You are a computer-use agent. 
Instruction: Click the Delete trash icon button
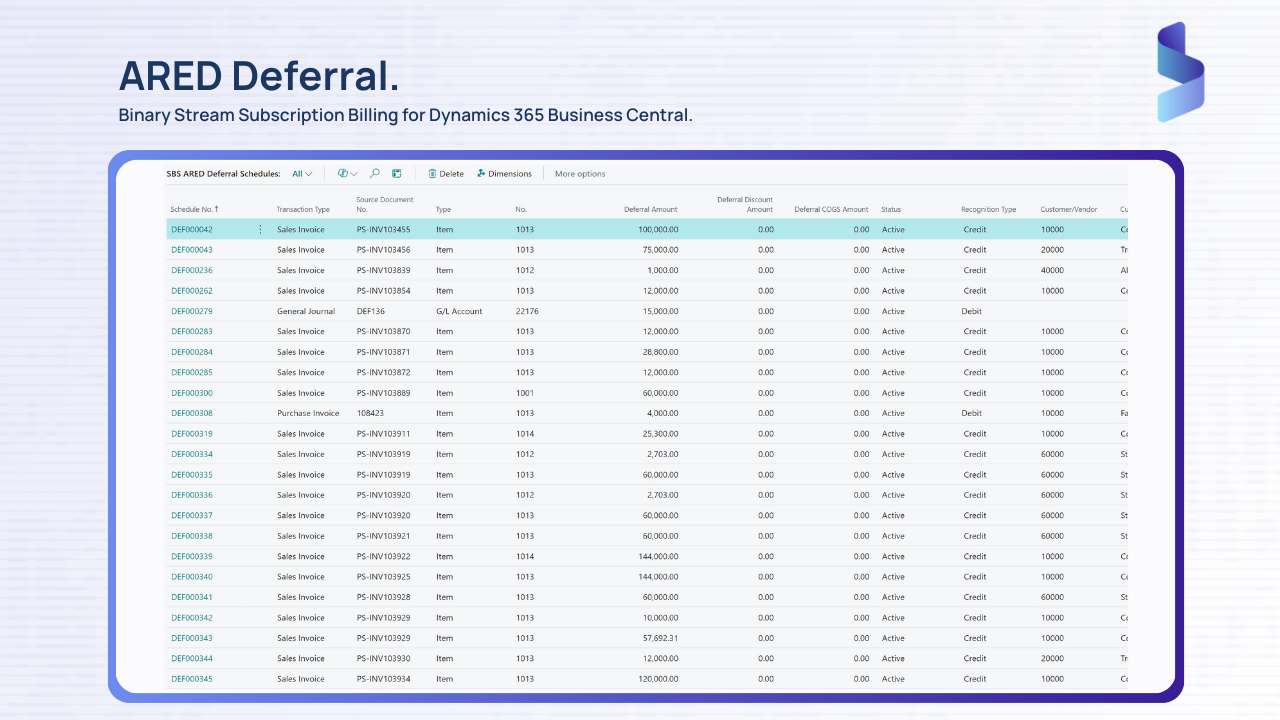(x=446, y=174)
